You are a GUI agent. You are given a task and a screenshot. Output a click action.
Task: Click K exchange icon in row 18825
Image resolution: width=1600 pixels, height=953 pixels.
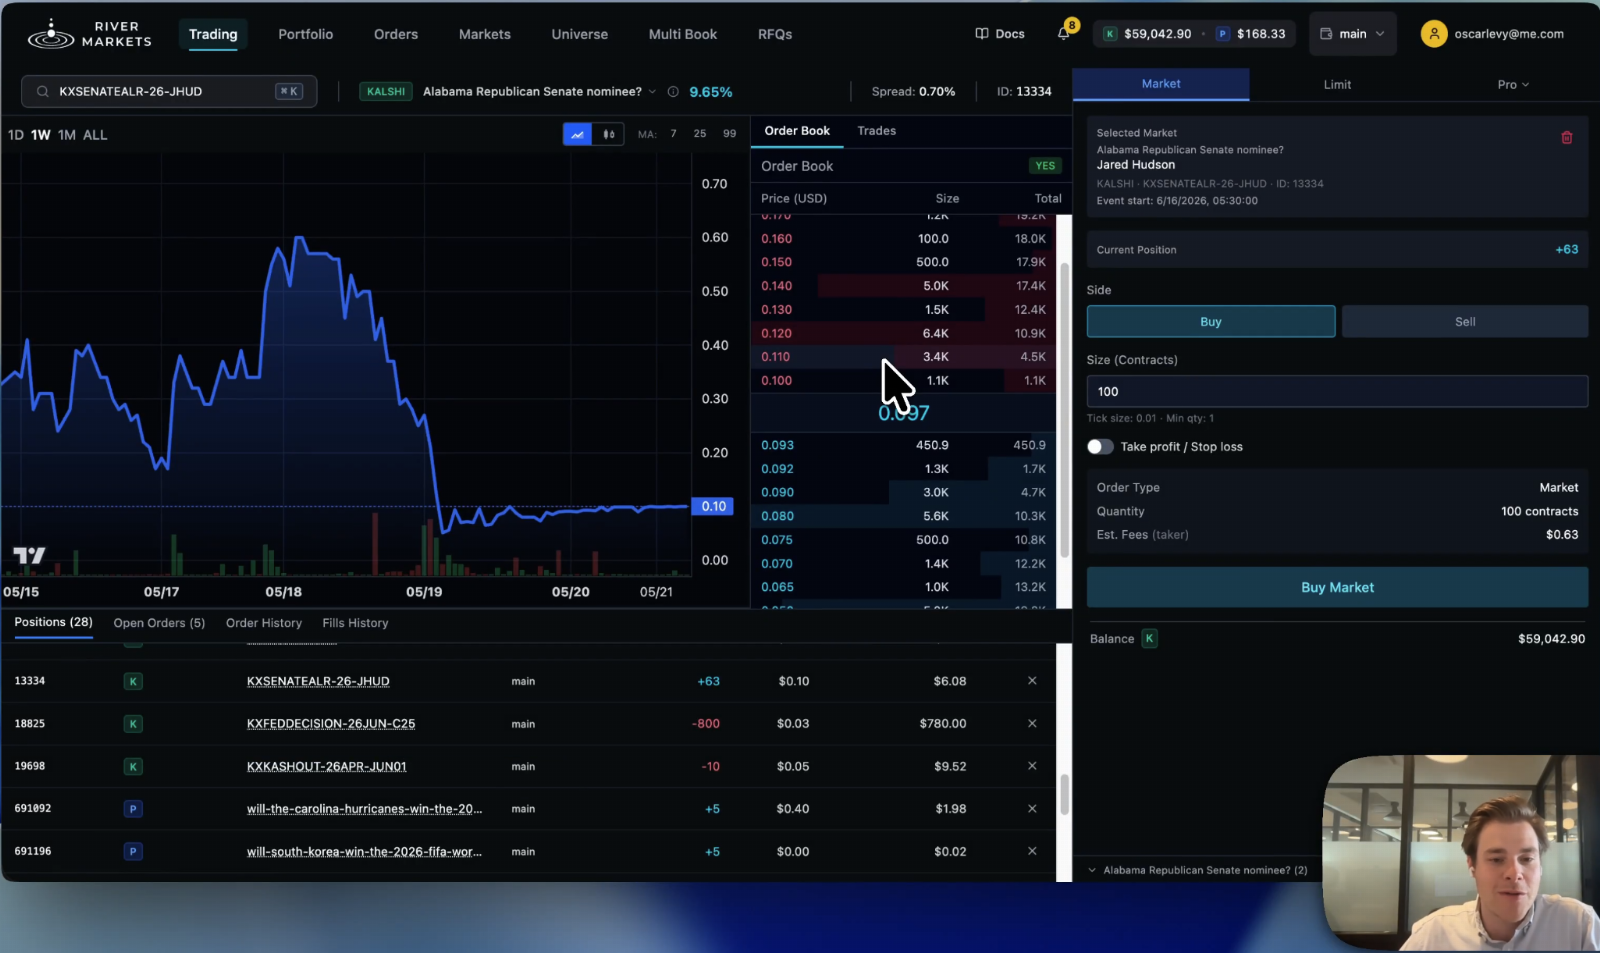coord(133,724)
